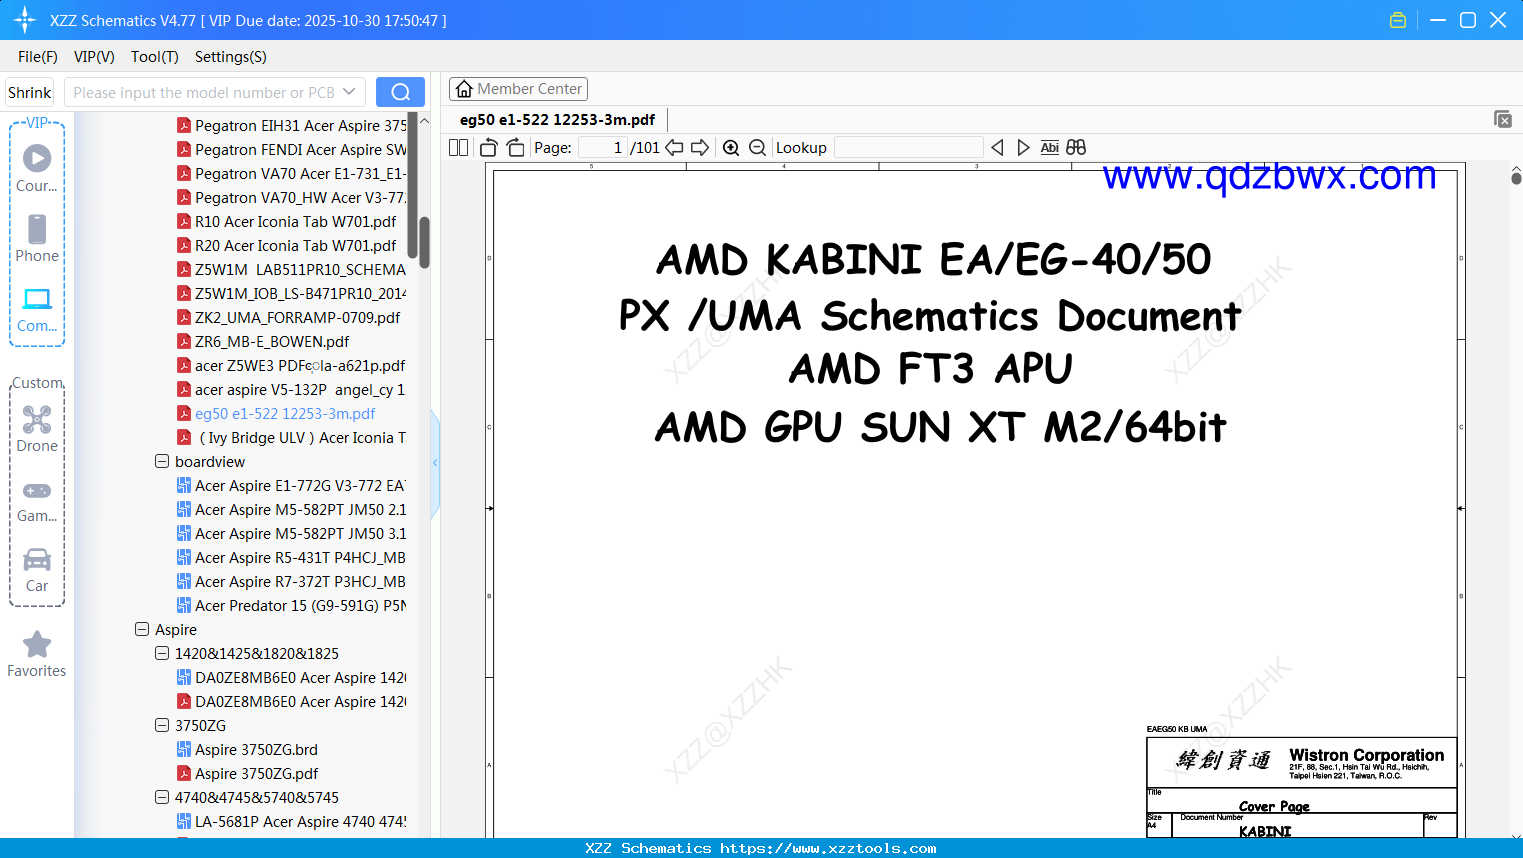Open (Ivy Bridge ULV) Acer Iconia PDF
Screen dimensions: 1523x858
[292, 438]
